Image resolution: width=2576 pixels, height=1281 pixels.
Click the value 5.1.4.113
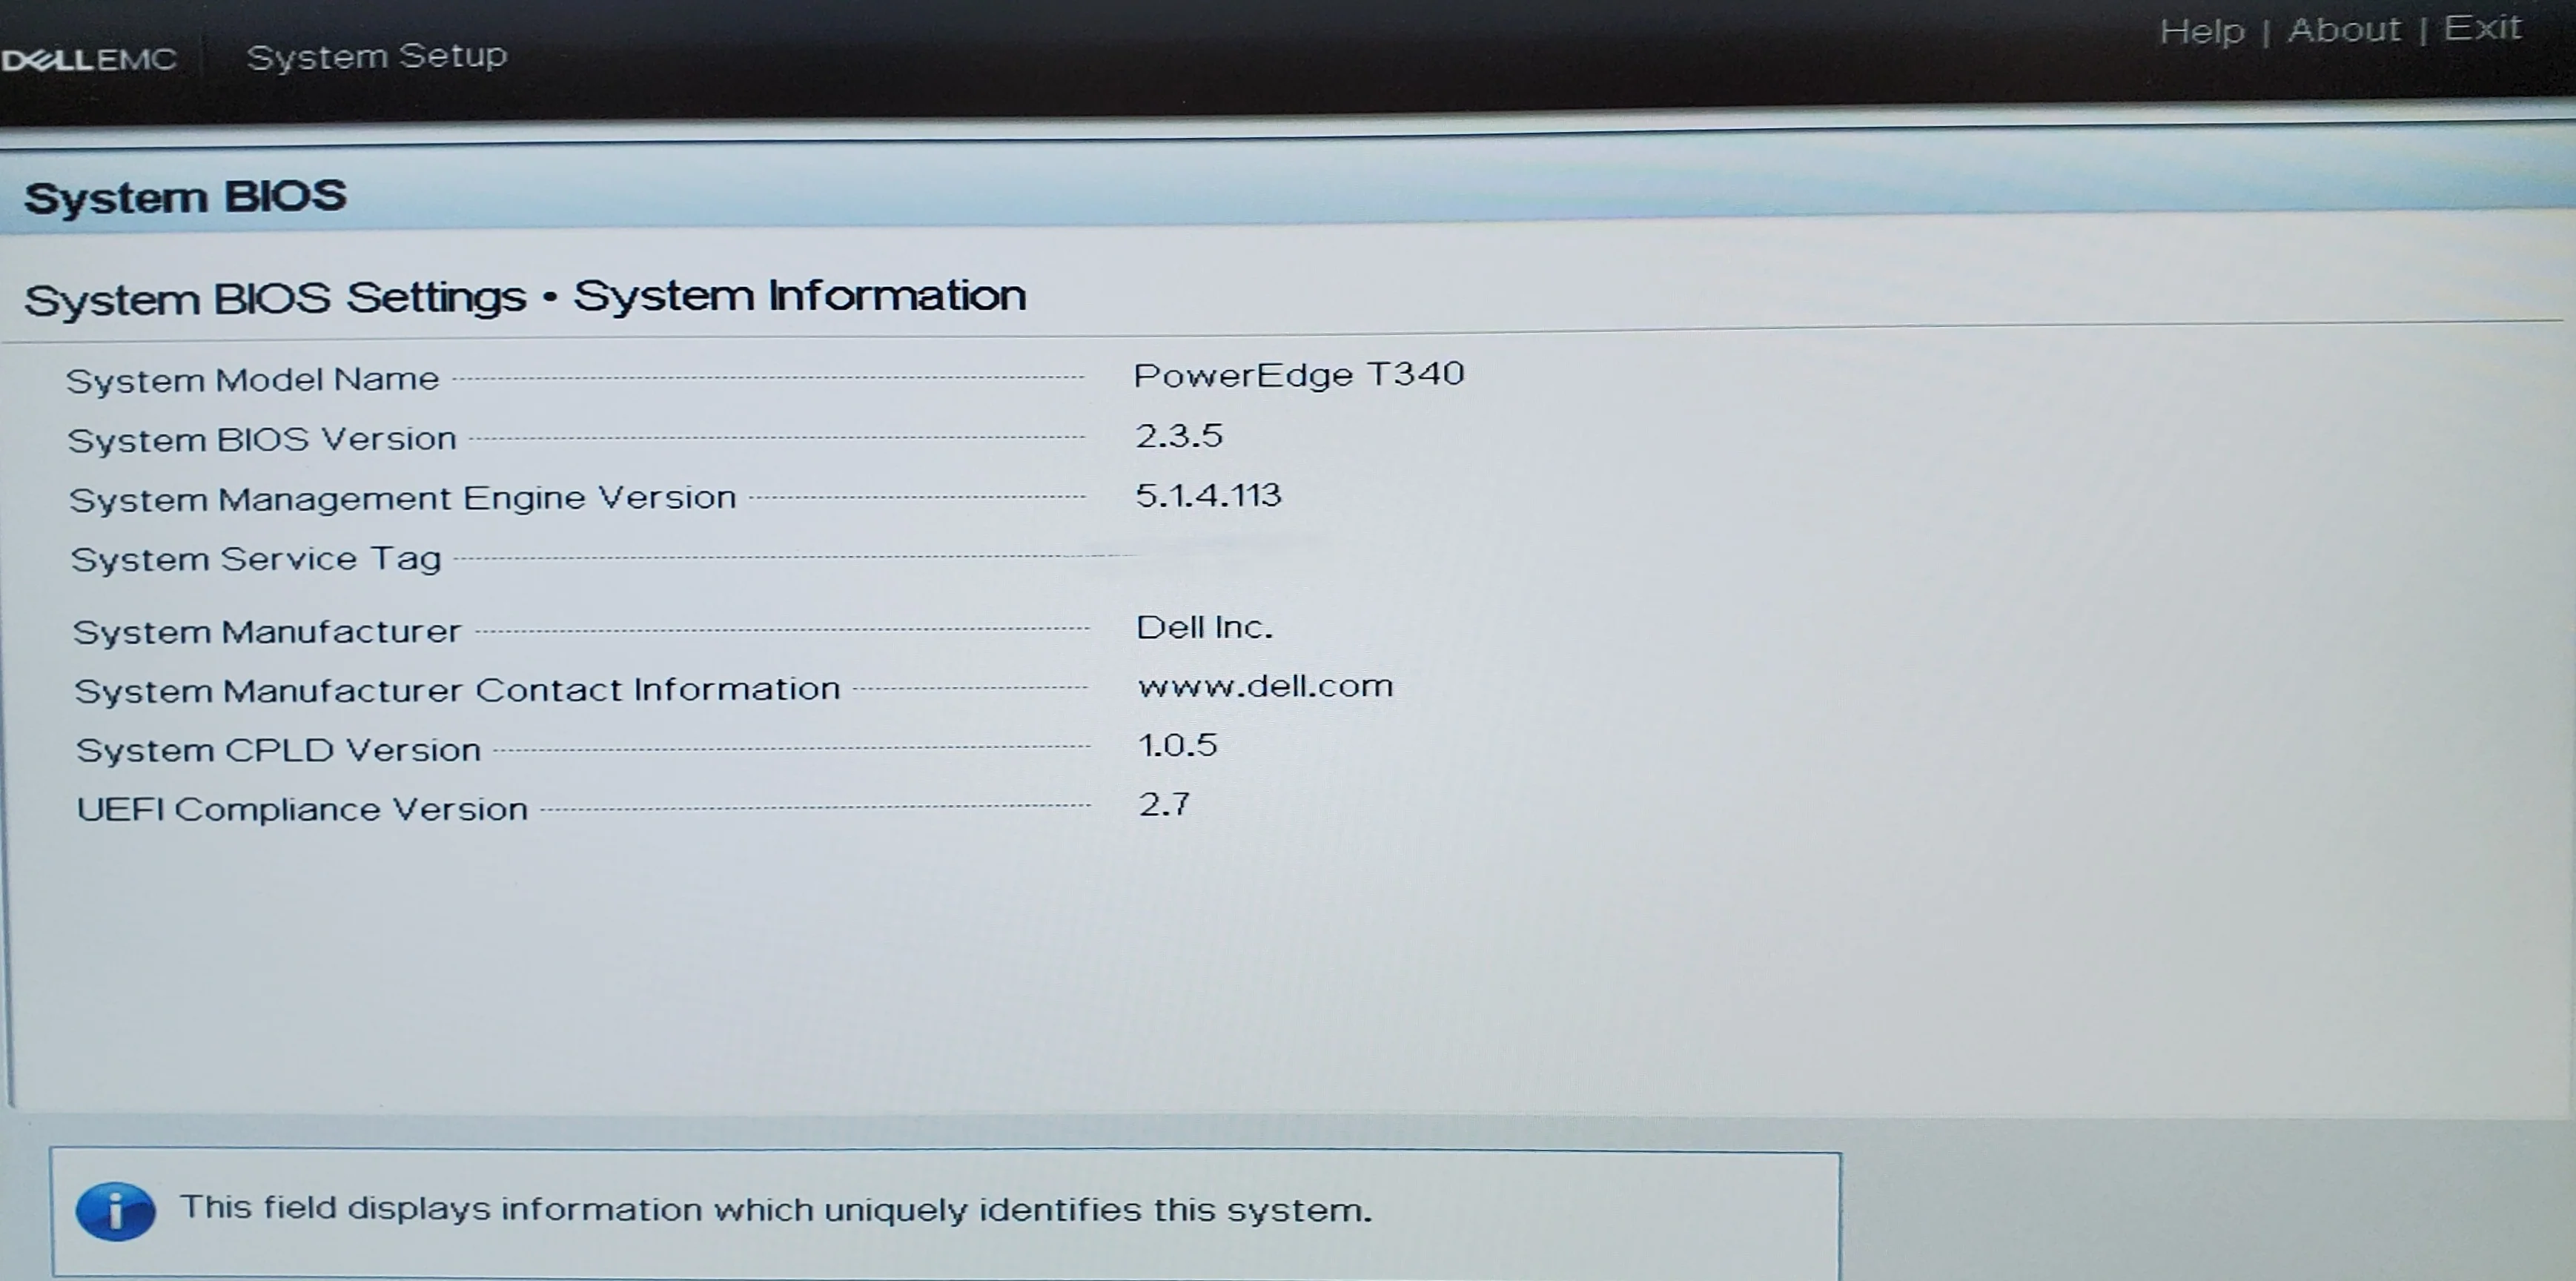pyautogui.click(x=1208, y=495)
